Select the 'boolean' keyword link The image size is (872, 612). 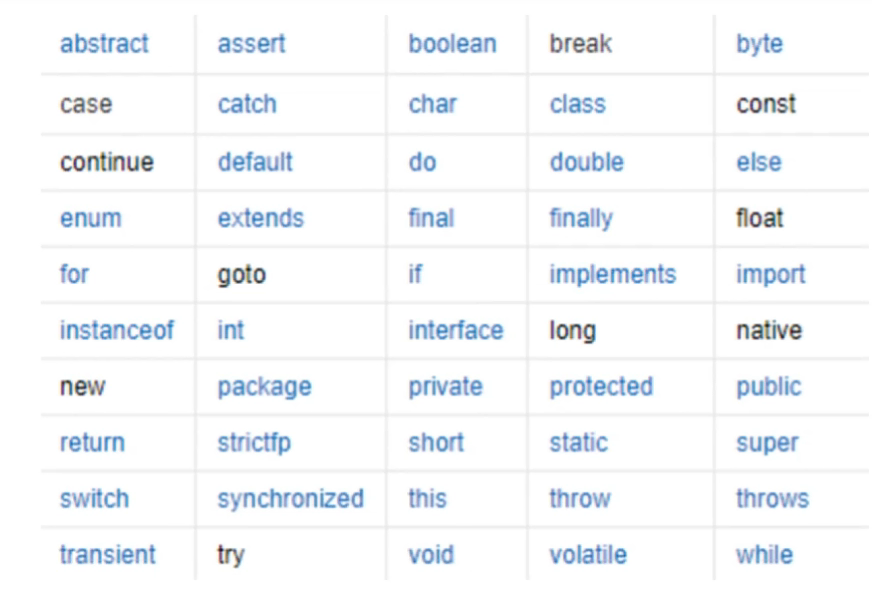pyautogui.click(x=452, y=45)
